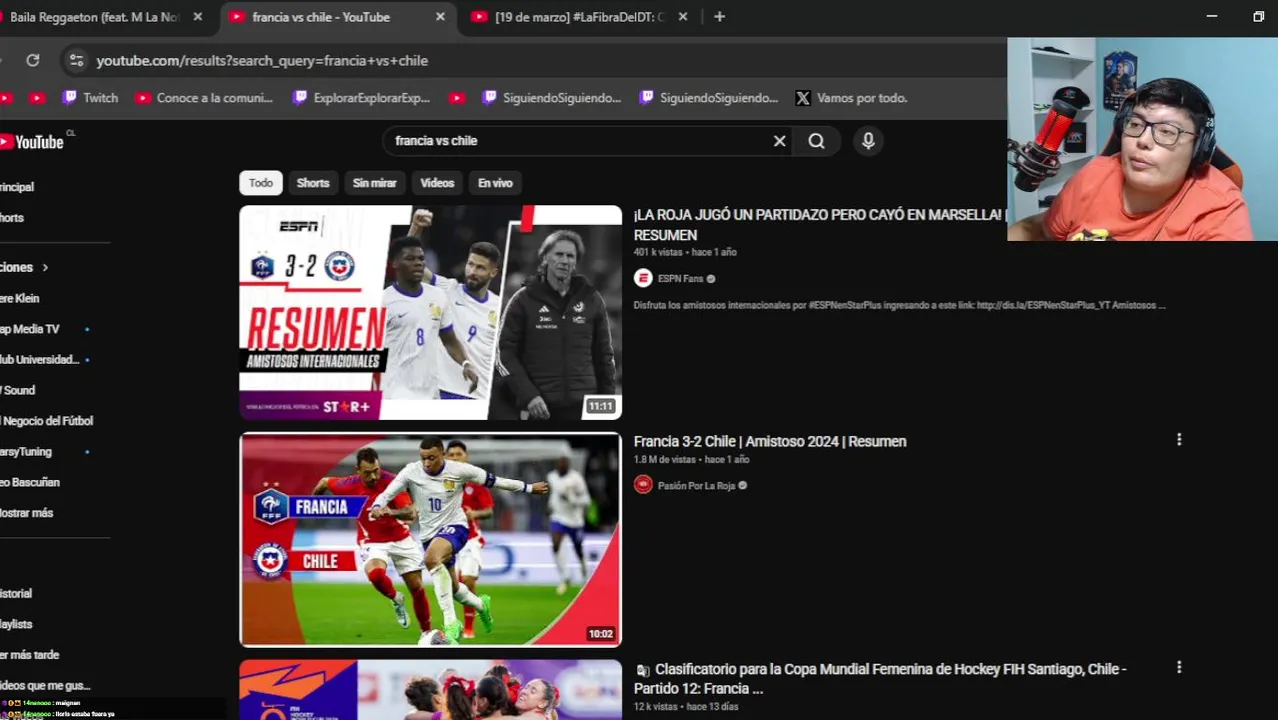
Task: Open options menu for Hockey FIH video
Action: coord(1179,667)
